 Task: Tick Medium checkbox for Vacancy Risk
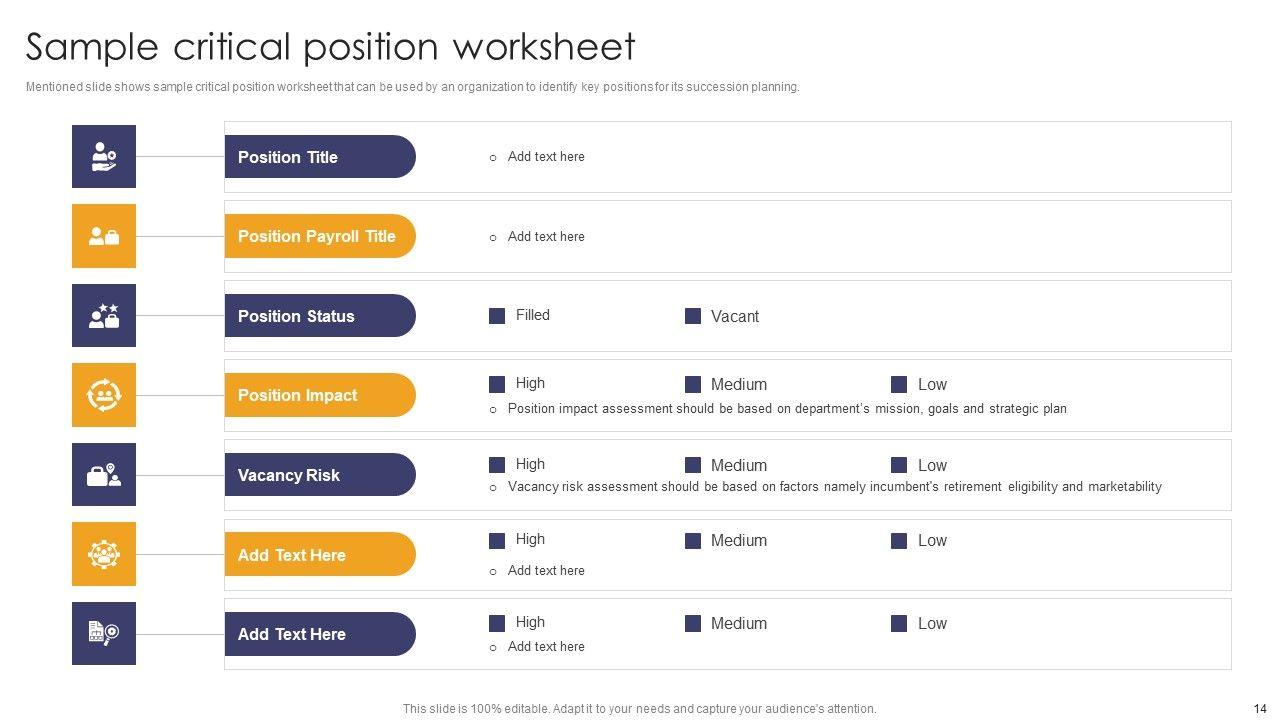(x=693, y=465)
